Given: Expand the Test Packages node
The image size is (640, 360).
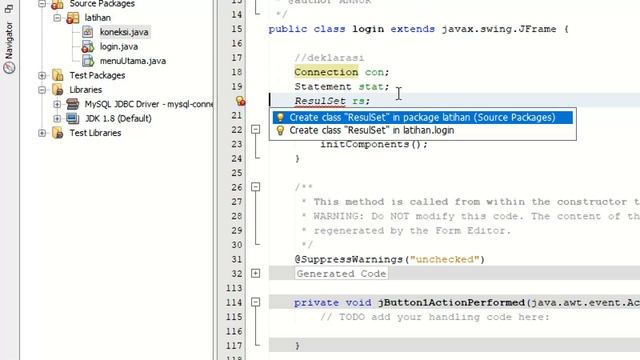Looking at the screenshot, I should pos(42,76).
